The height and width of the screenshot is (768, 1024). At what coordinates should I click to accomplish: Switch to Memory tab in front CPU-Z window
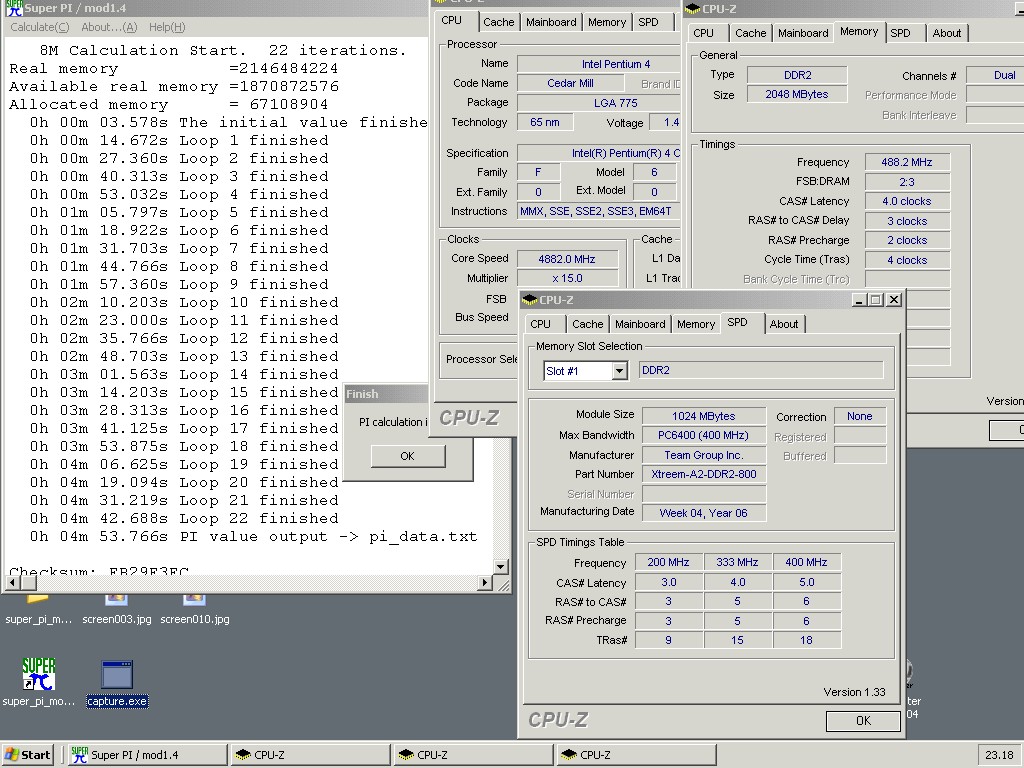[696, 324]
